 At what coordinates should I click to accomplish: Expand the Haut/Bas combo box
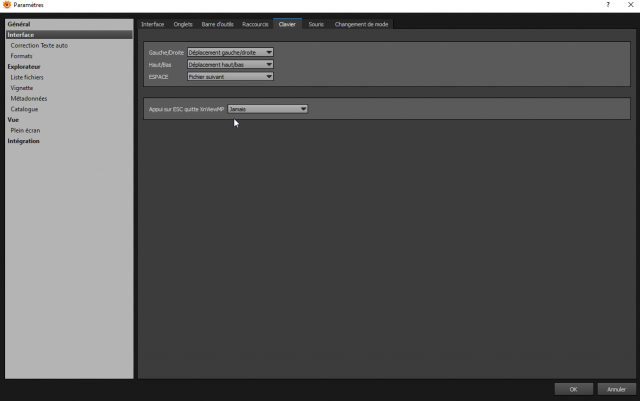[x=230, y=65]
